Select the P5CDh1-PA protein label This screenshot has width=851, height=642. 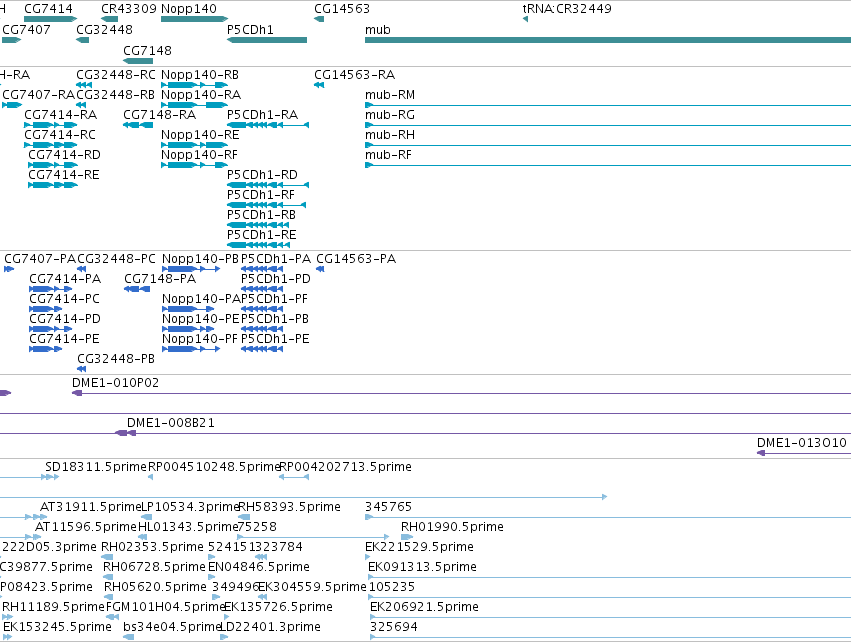click(x=276, y=259)
